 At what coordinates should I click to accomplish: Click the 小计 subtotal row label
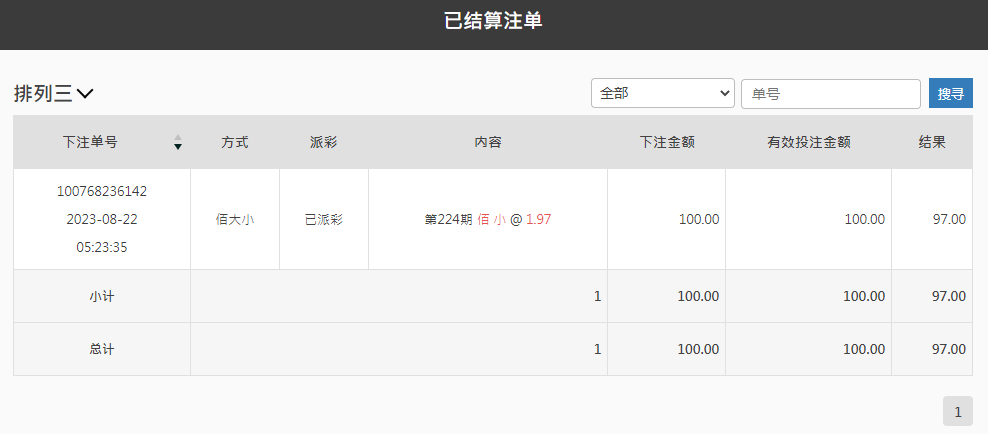click(x=102, y=296)
